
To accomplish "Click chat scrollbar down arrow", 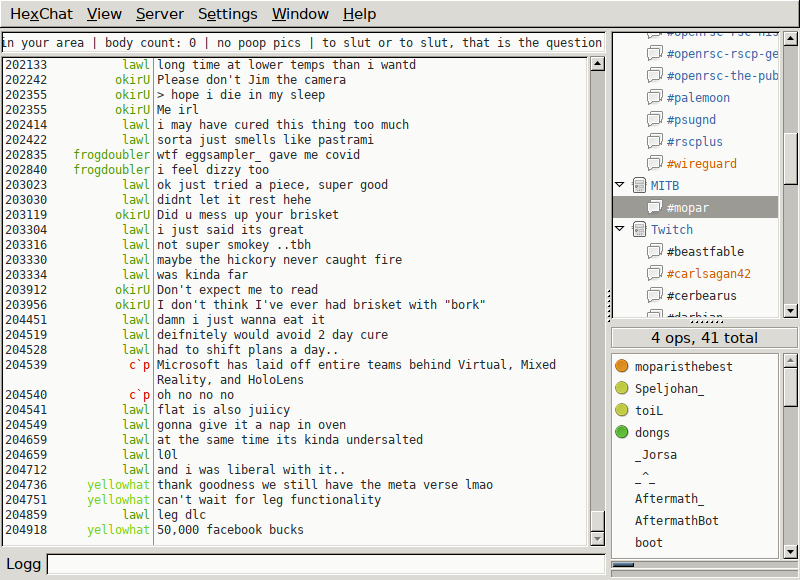I will [597, 538].
